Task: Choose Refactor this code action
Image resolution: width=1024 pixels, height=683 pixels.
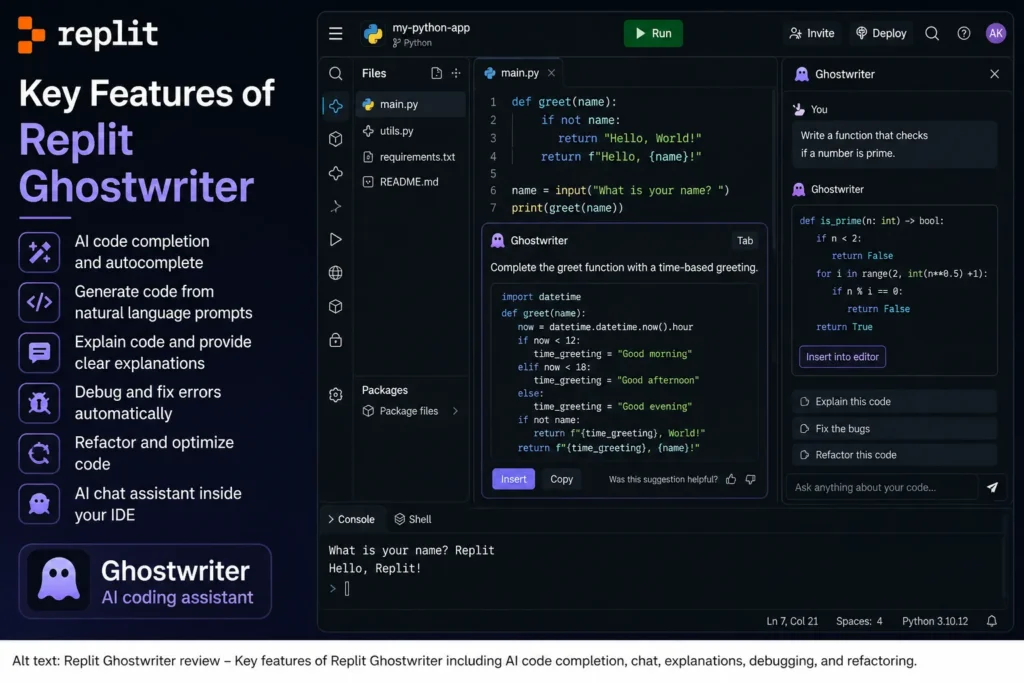Action: (894, 454)
